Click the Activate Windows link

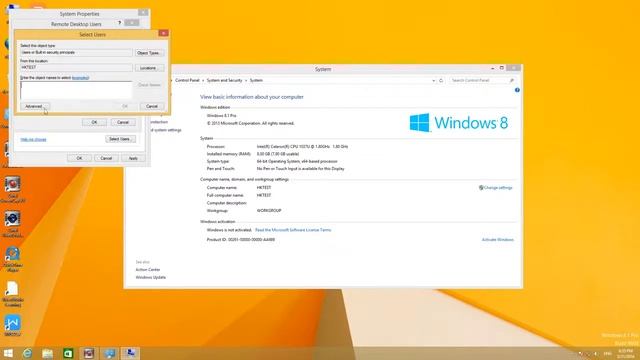[x=498, y=240]
